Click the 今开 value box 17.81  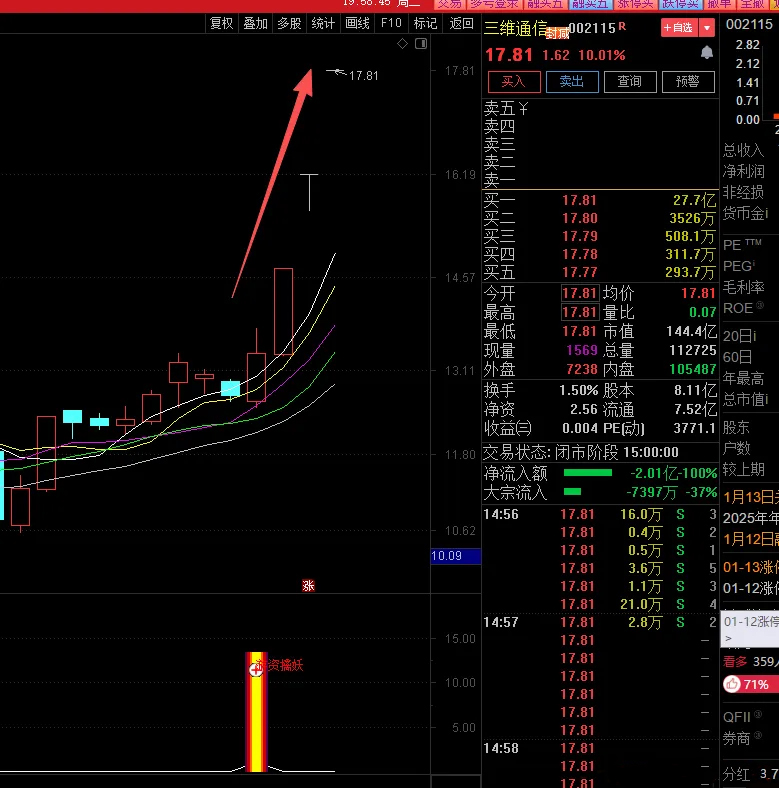(x=579, y=293)
